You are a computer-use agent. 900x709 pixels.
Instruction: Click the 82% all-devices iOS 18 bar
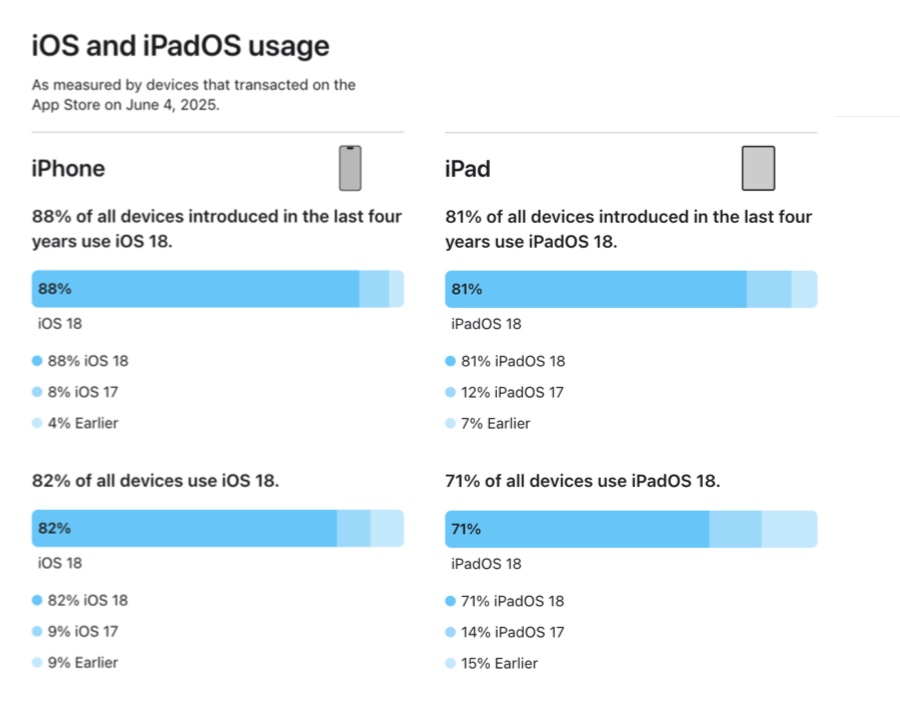(x=185, y=528)
